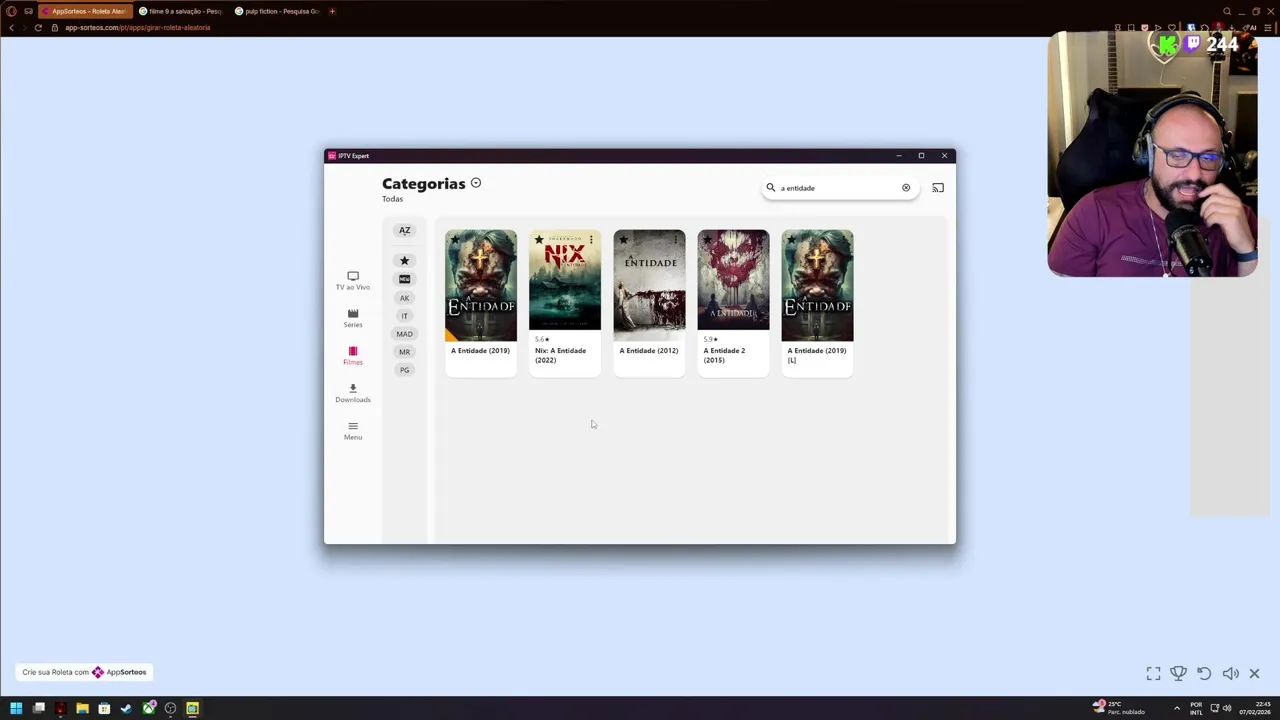Screen dimensions: 1280x720
Task: Click the 'Todas' subtitle under Categorias
Action: [392, 199]
